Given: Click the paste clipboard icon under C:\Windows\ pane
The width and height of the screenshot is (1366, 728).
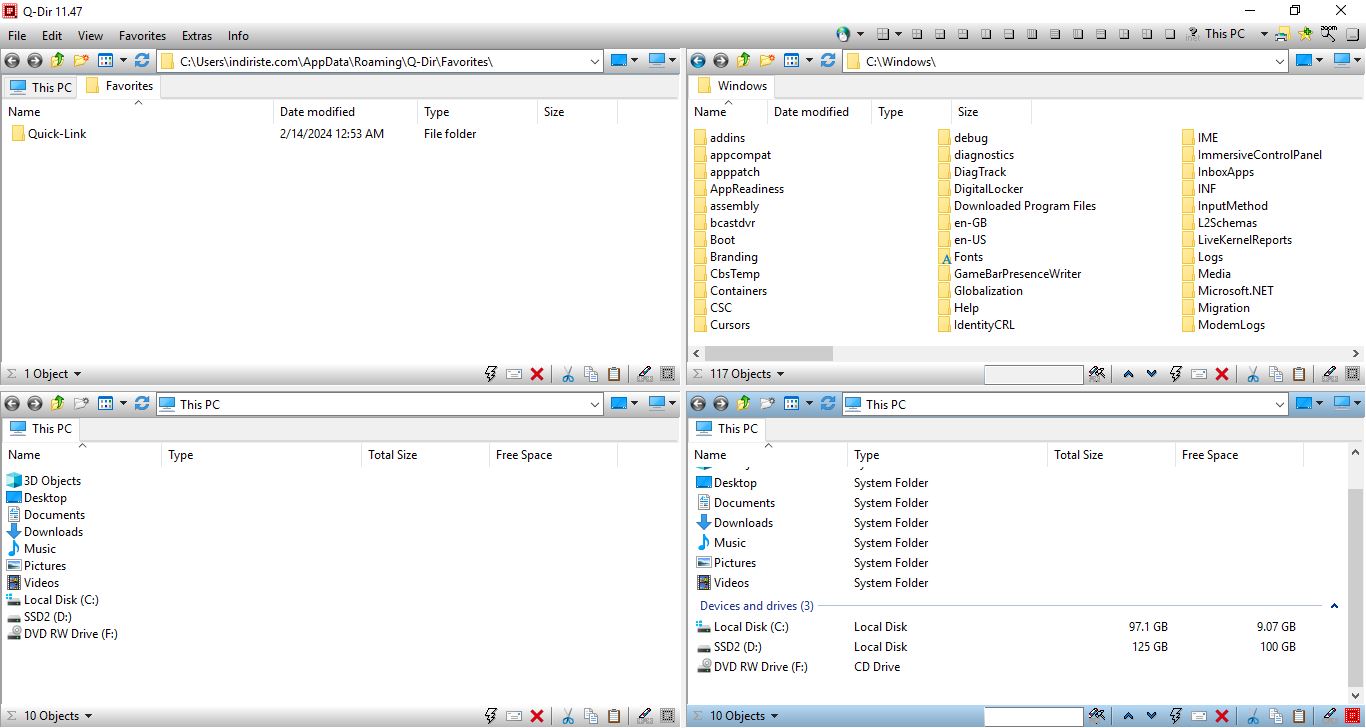Looking at the screenshot, I should click(x=1299, y=374).
